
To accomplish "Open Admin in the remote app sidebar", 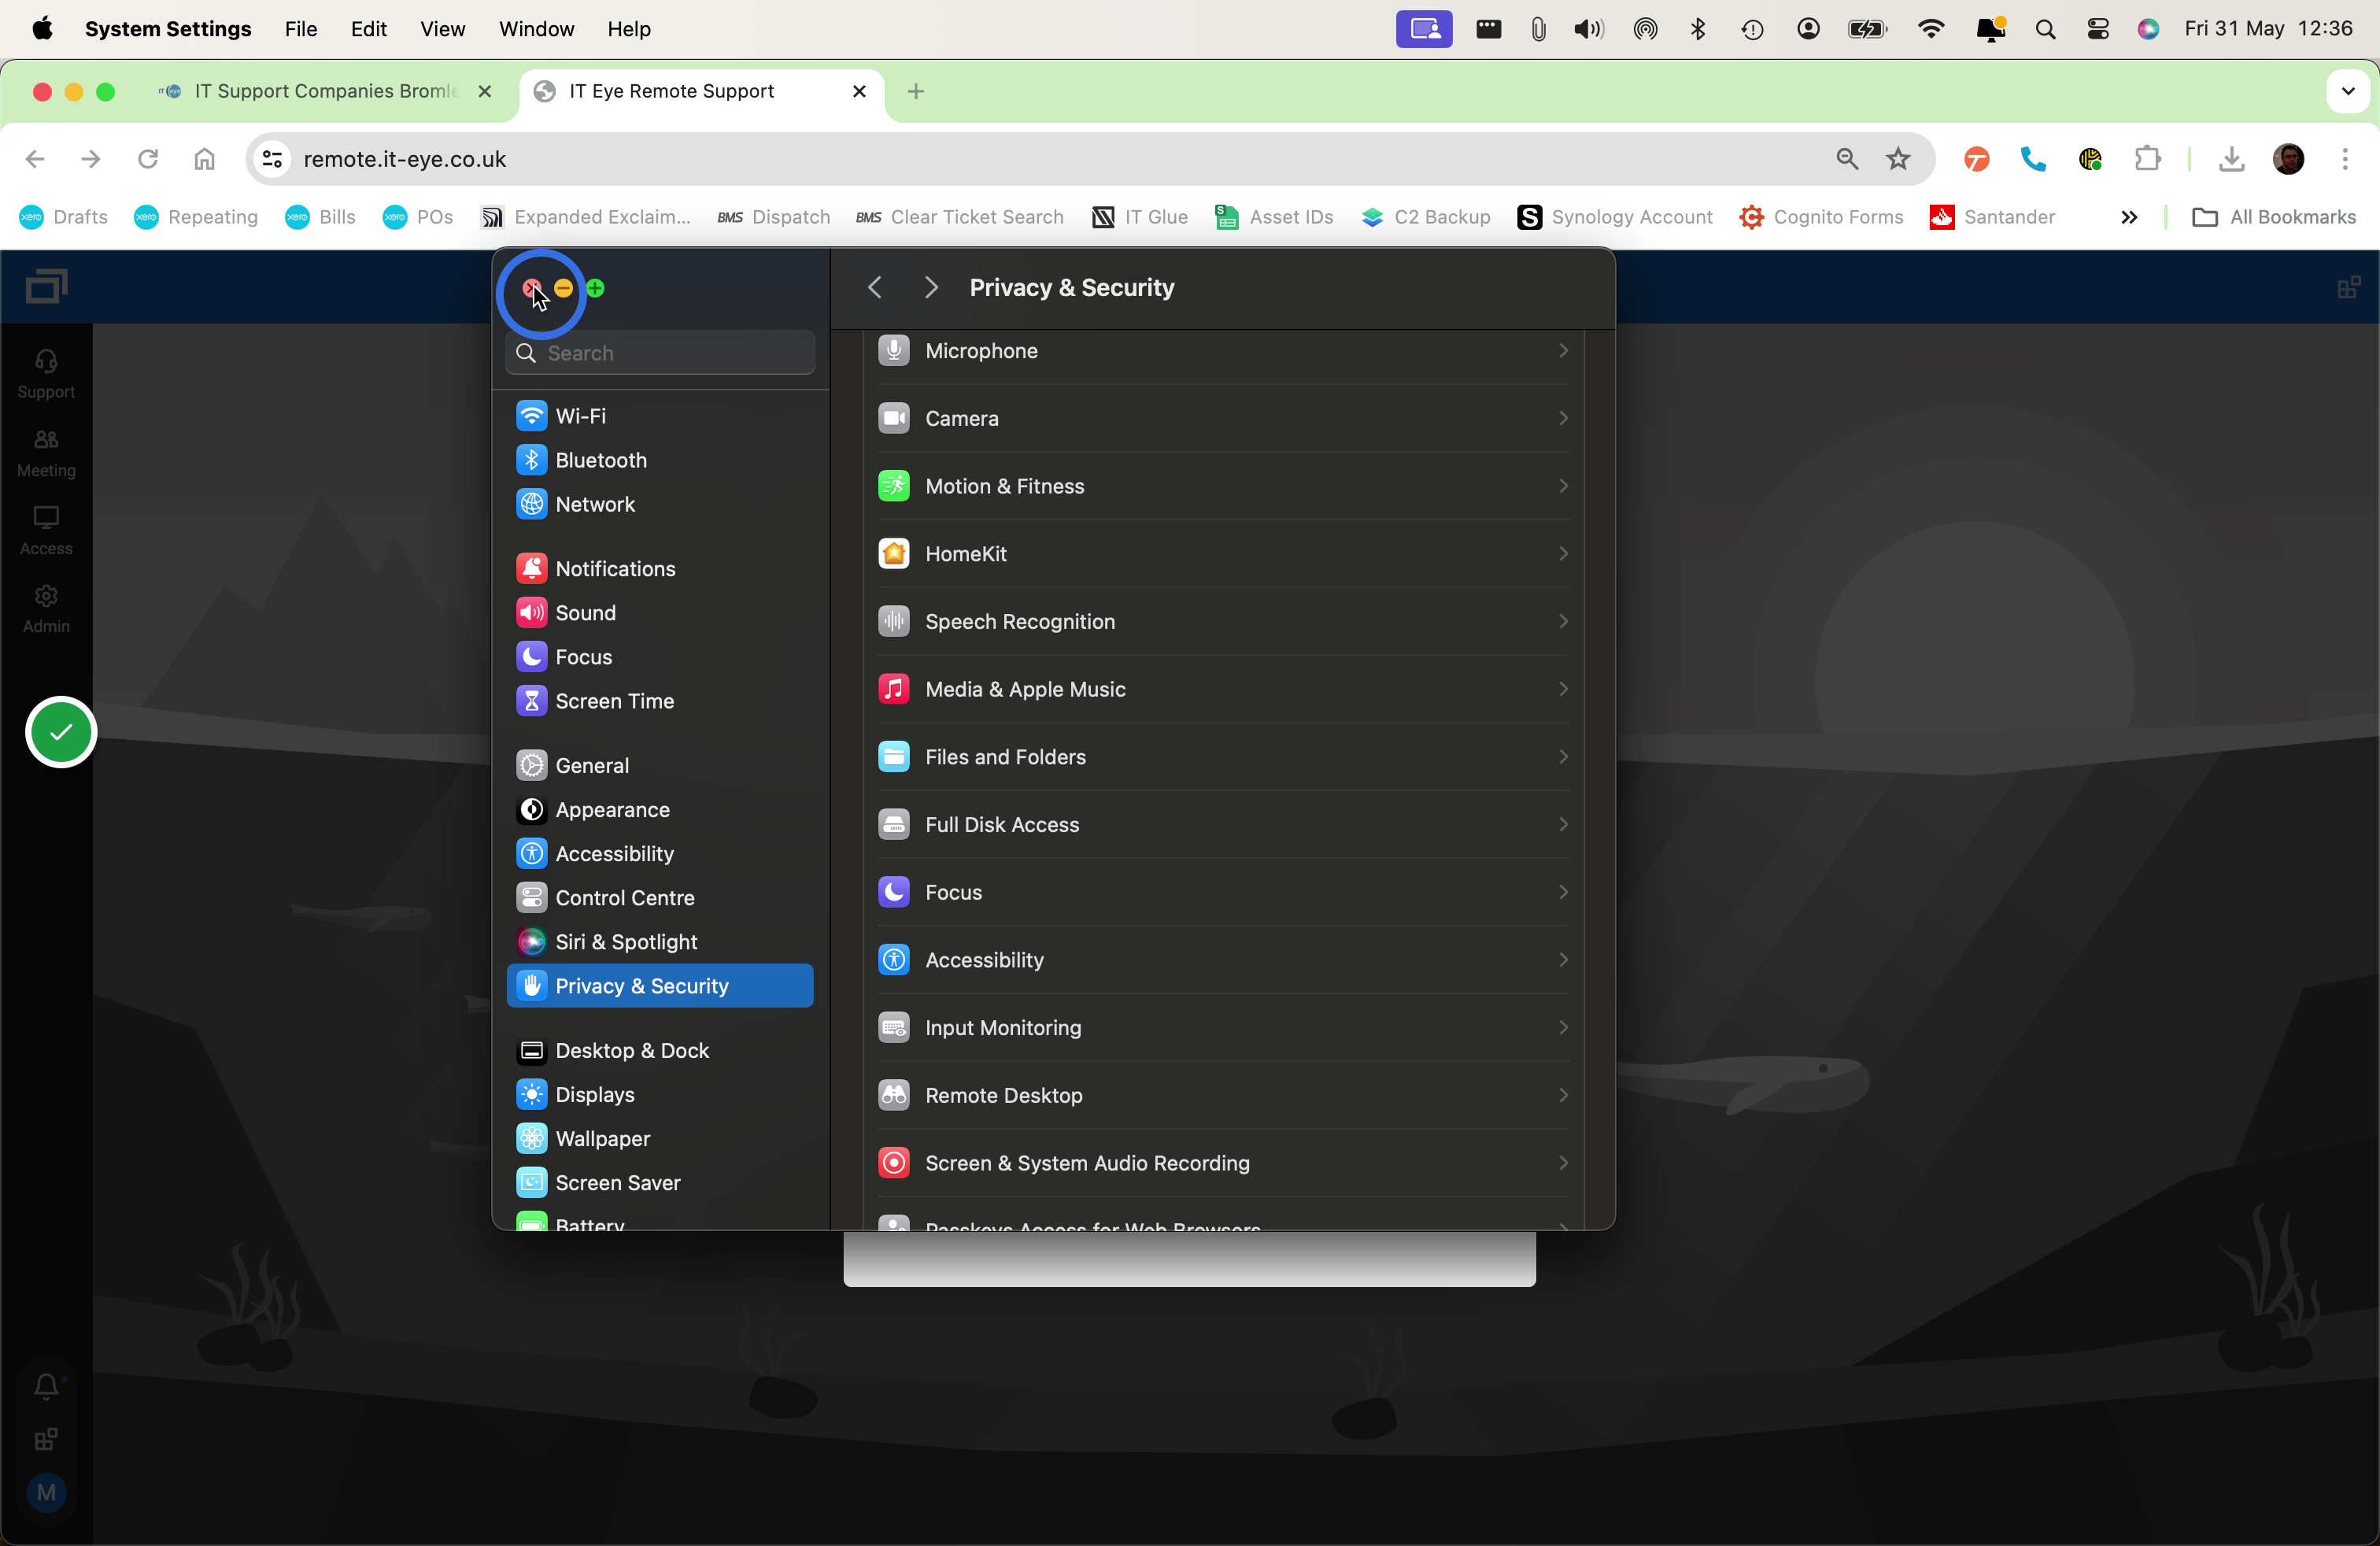I will tap(46, 608).
